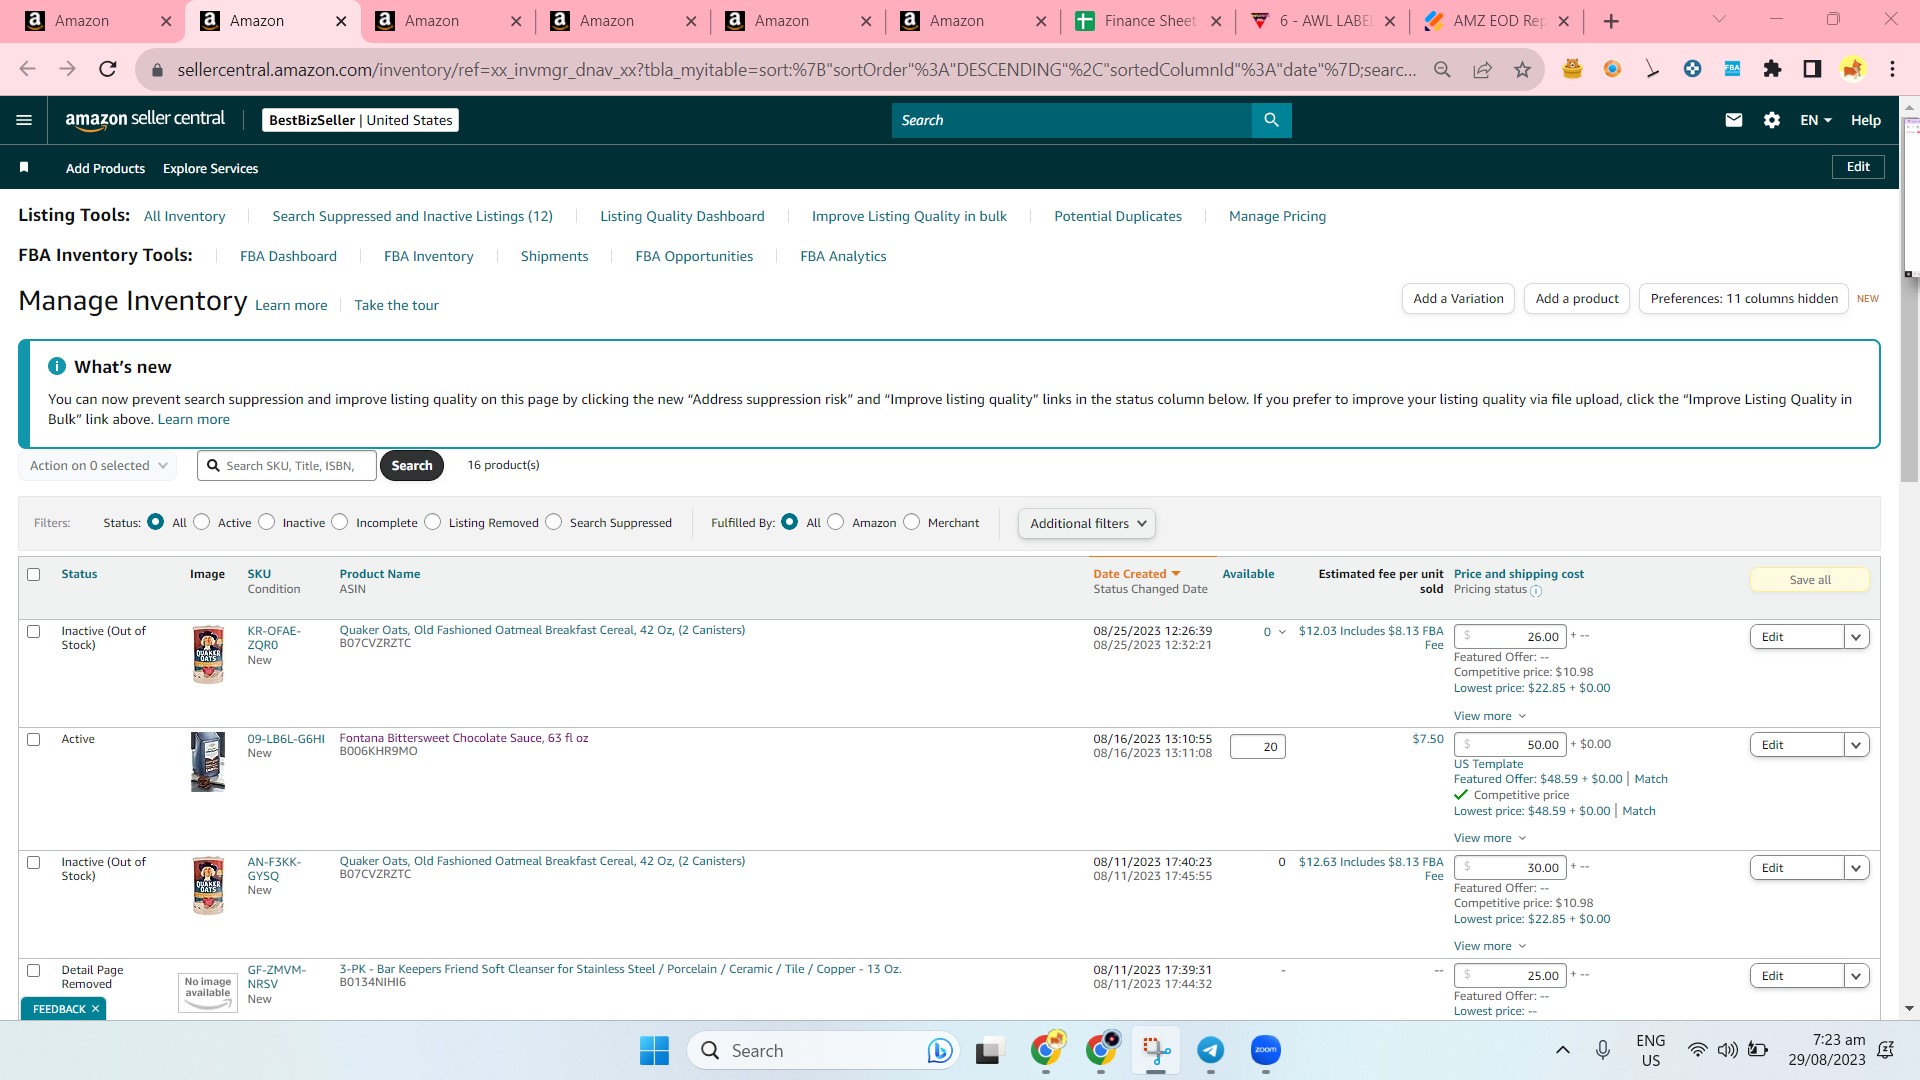Click the microphone tray icon
This screenshot has height=1080, width=1920.
tap(1602, 1050)
